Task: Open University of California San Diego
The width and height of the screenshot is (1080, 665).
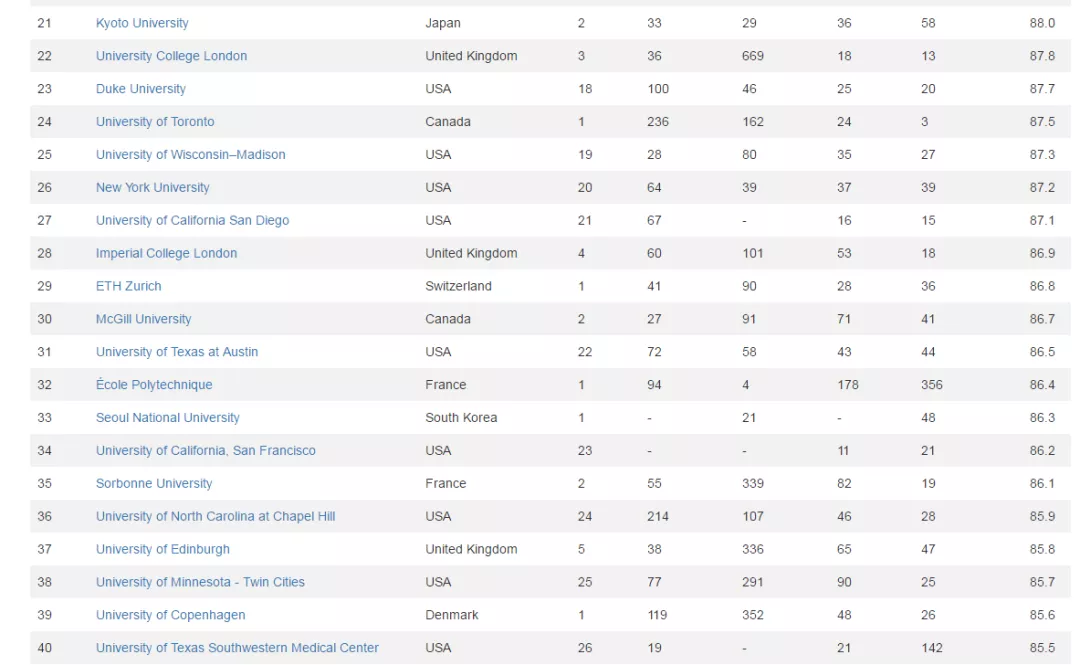Action: pyautogui.click(x=192, y=221)
